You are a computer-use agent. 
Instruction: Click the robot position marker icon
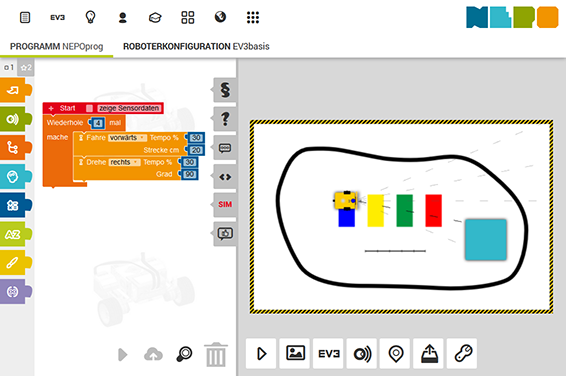396,353
